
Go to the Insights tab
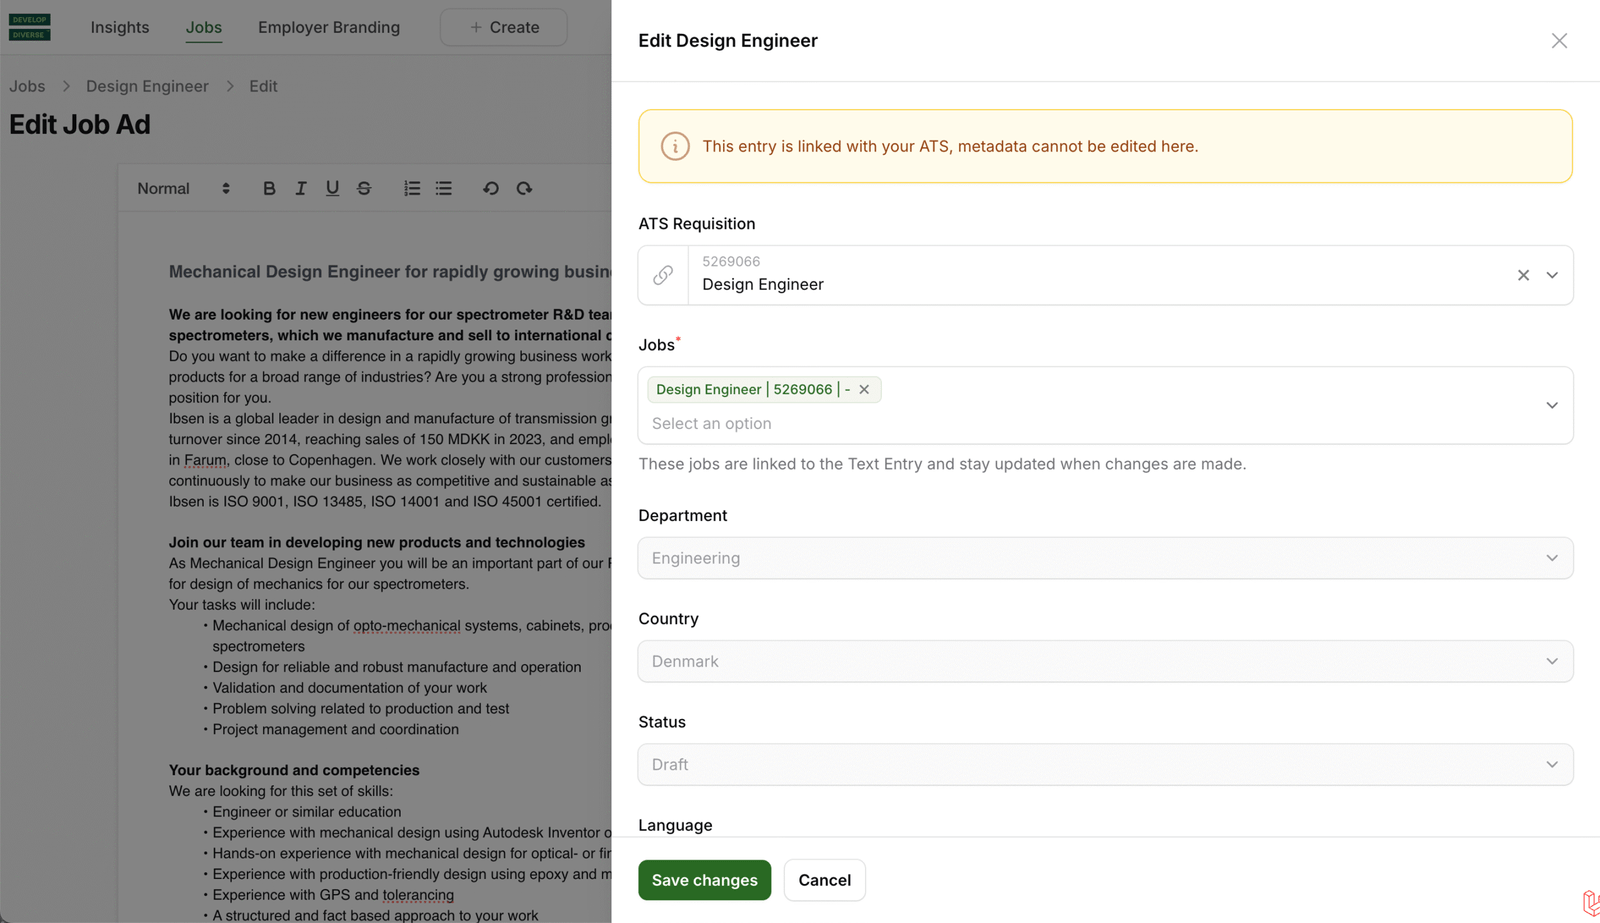(x=120, y=27)
